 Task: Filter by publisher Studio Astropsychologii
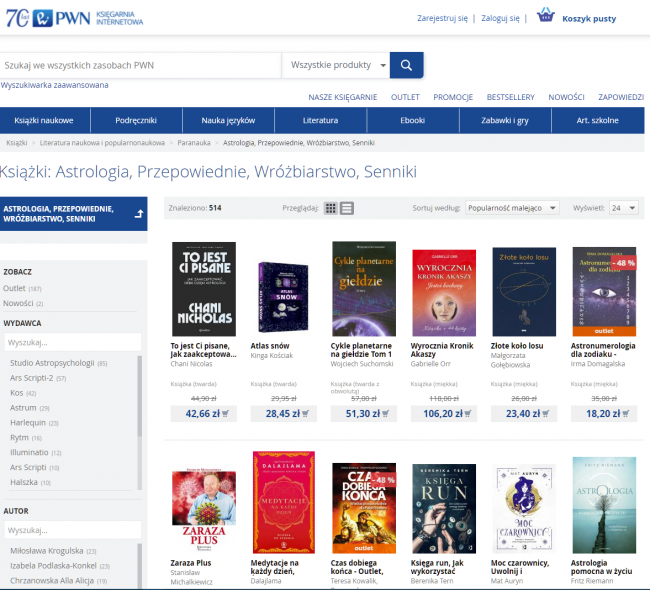click(x=52, y=363)
